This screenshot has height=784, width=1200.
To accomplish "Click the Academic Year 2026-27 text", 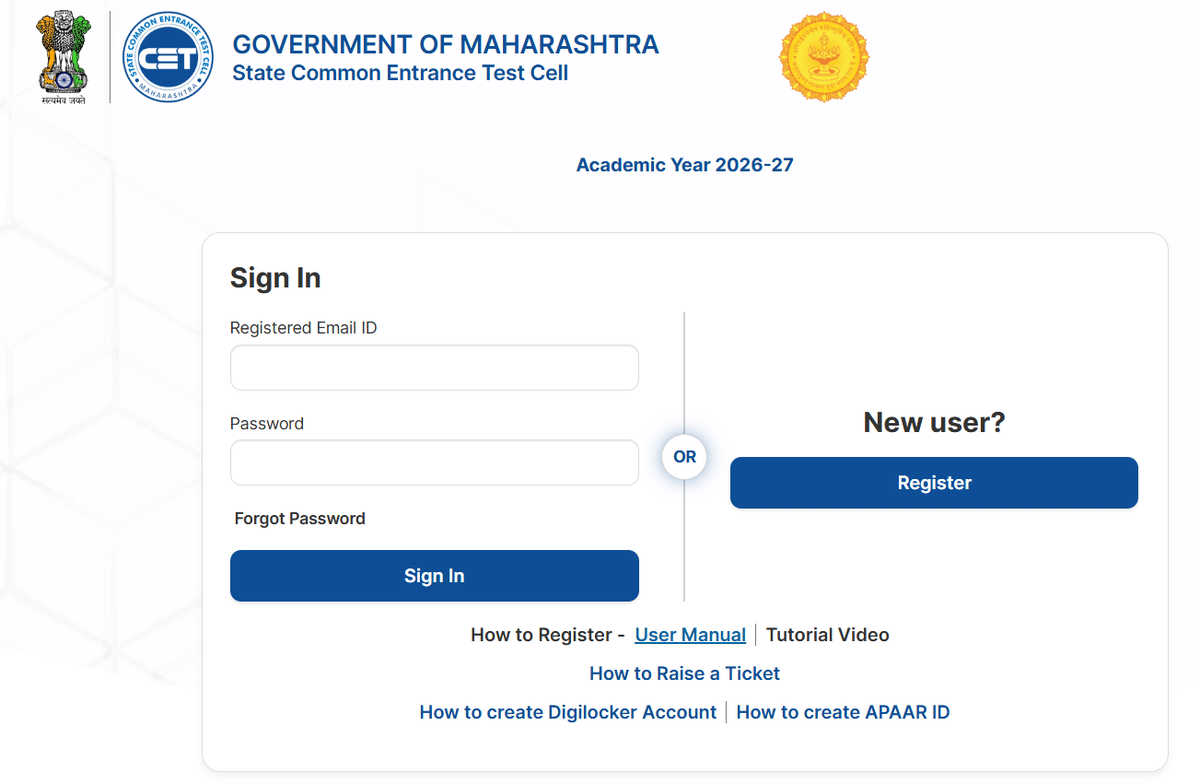I will [x=684, y=164].
